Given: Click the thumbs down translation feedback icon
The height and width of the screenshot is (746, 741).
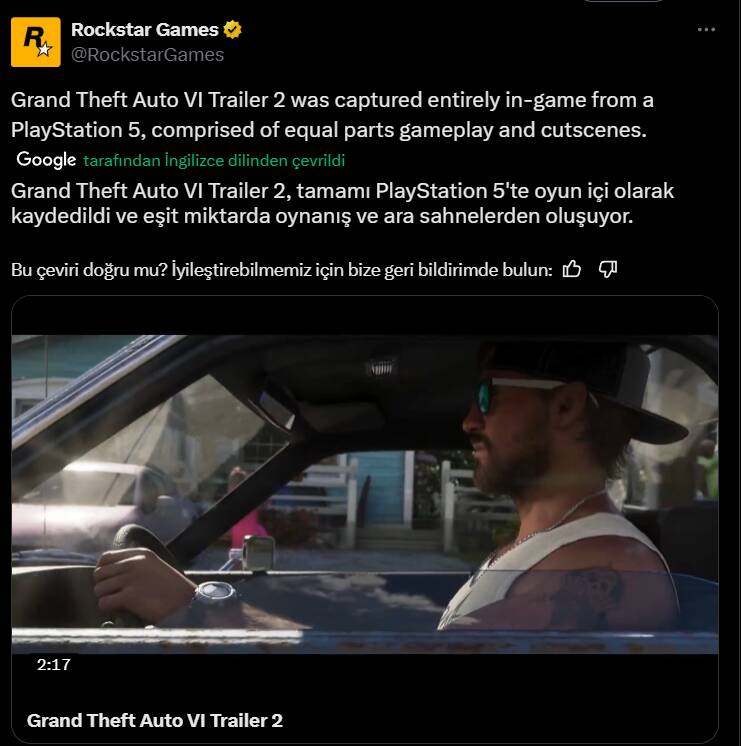Looking at the screenshot, I should click(607, 269).
